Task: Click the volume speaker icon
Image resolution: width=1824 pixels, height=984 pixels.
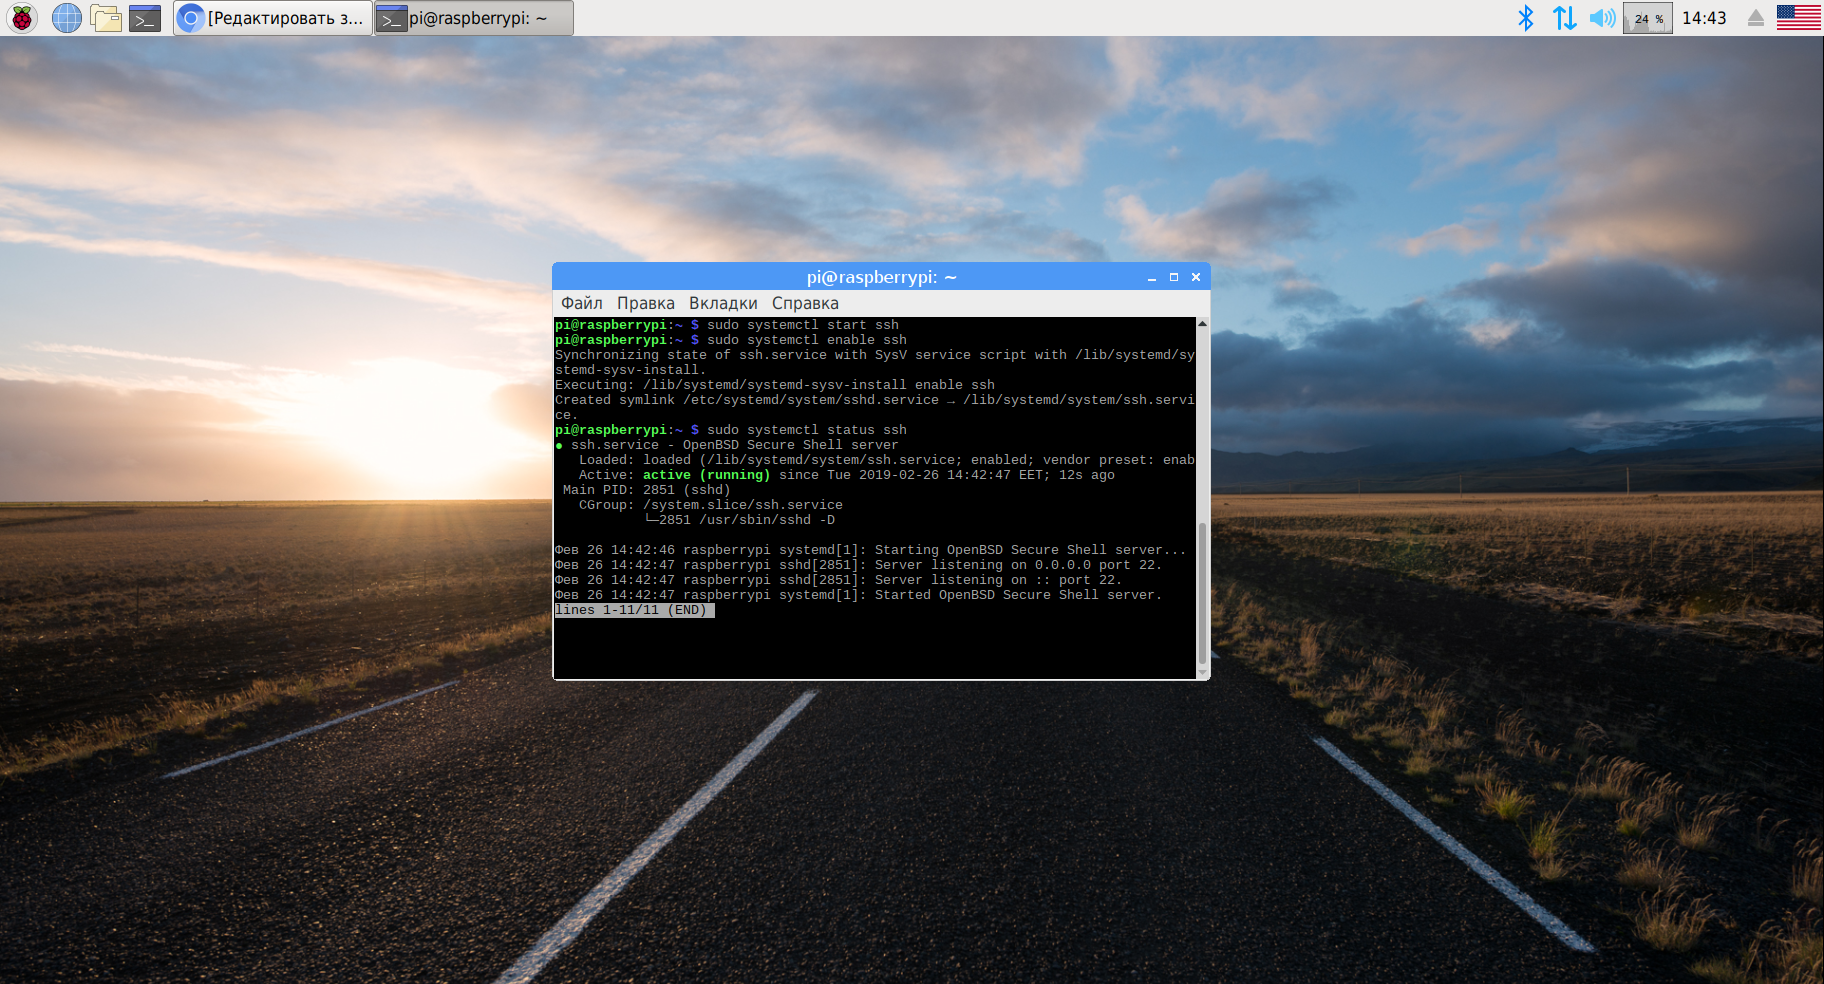Action: click(x=1602, y=18)
